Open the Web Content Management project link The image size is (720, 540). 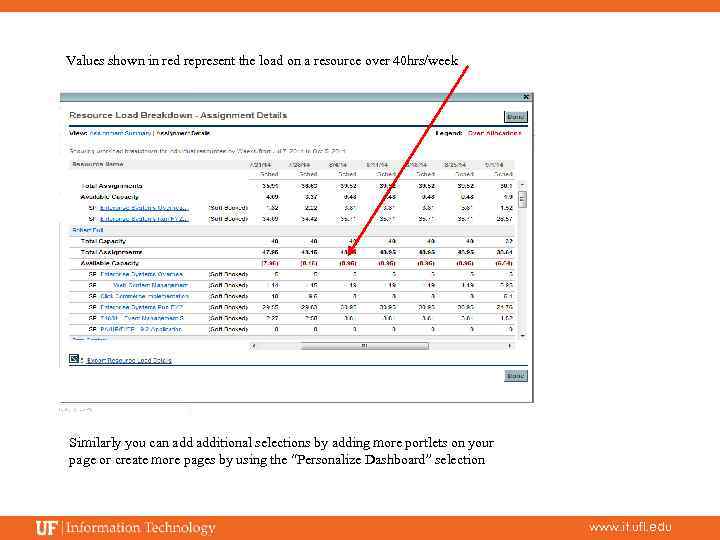[x=151, y=285]
